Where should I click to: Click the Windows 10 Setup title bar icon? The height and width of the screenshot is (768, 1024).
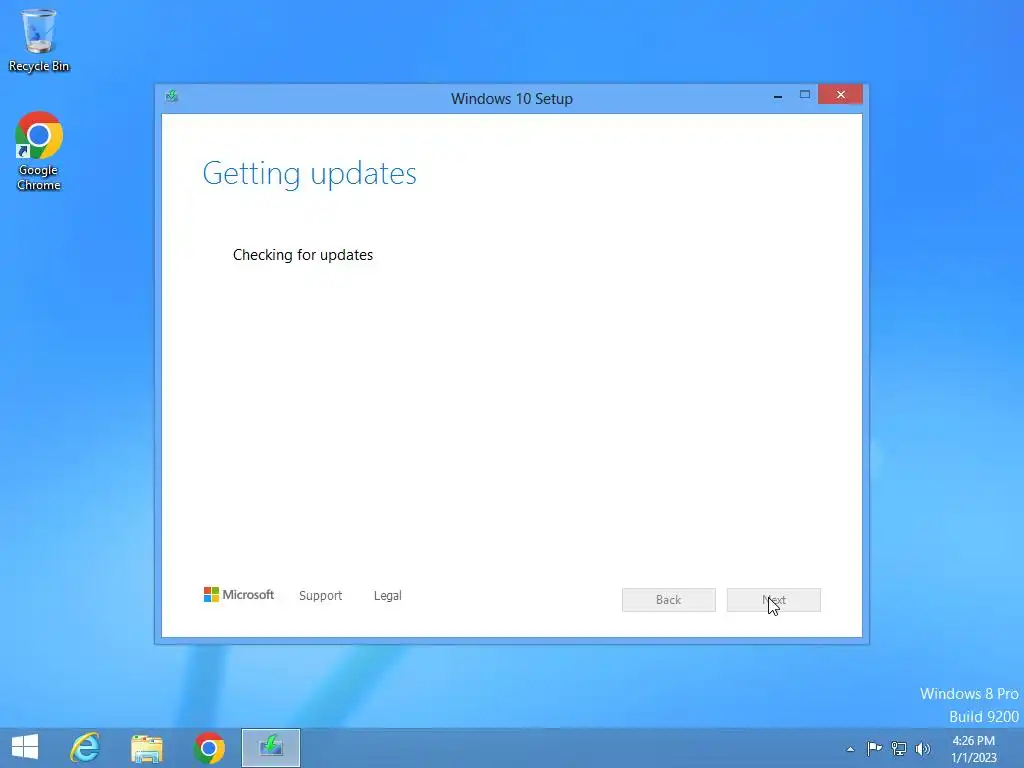click(172, 97)
